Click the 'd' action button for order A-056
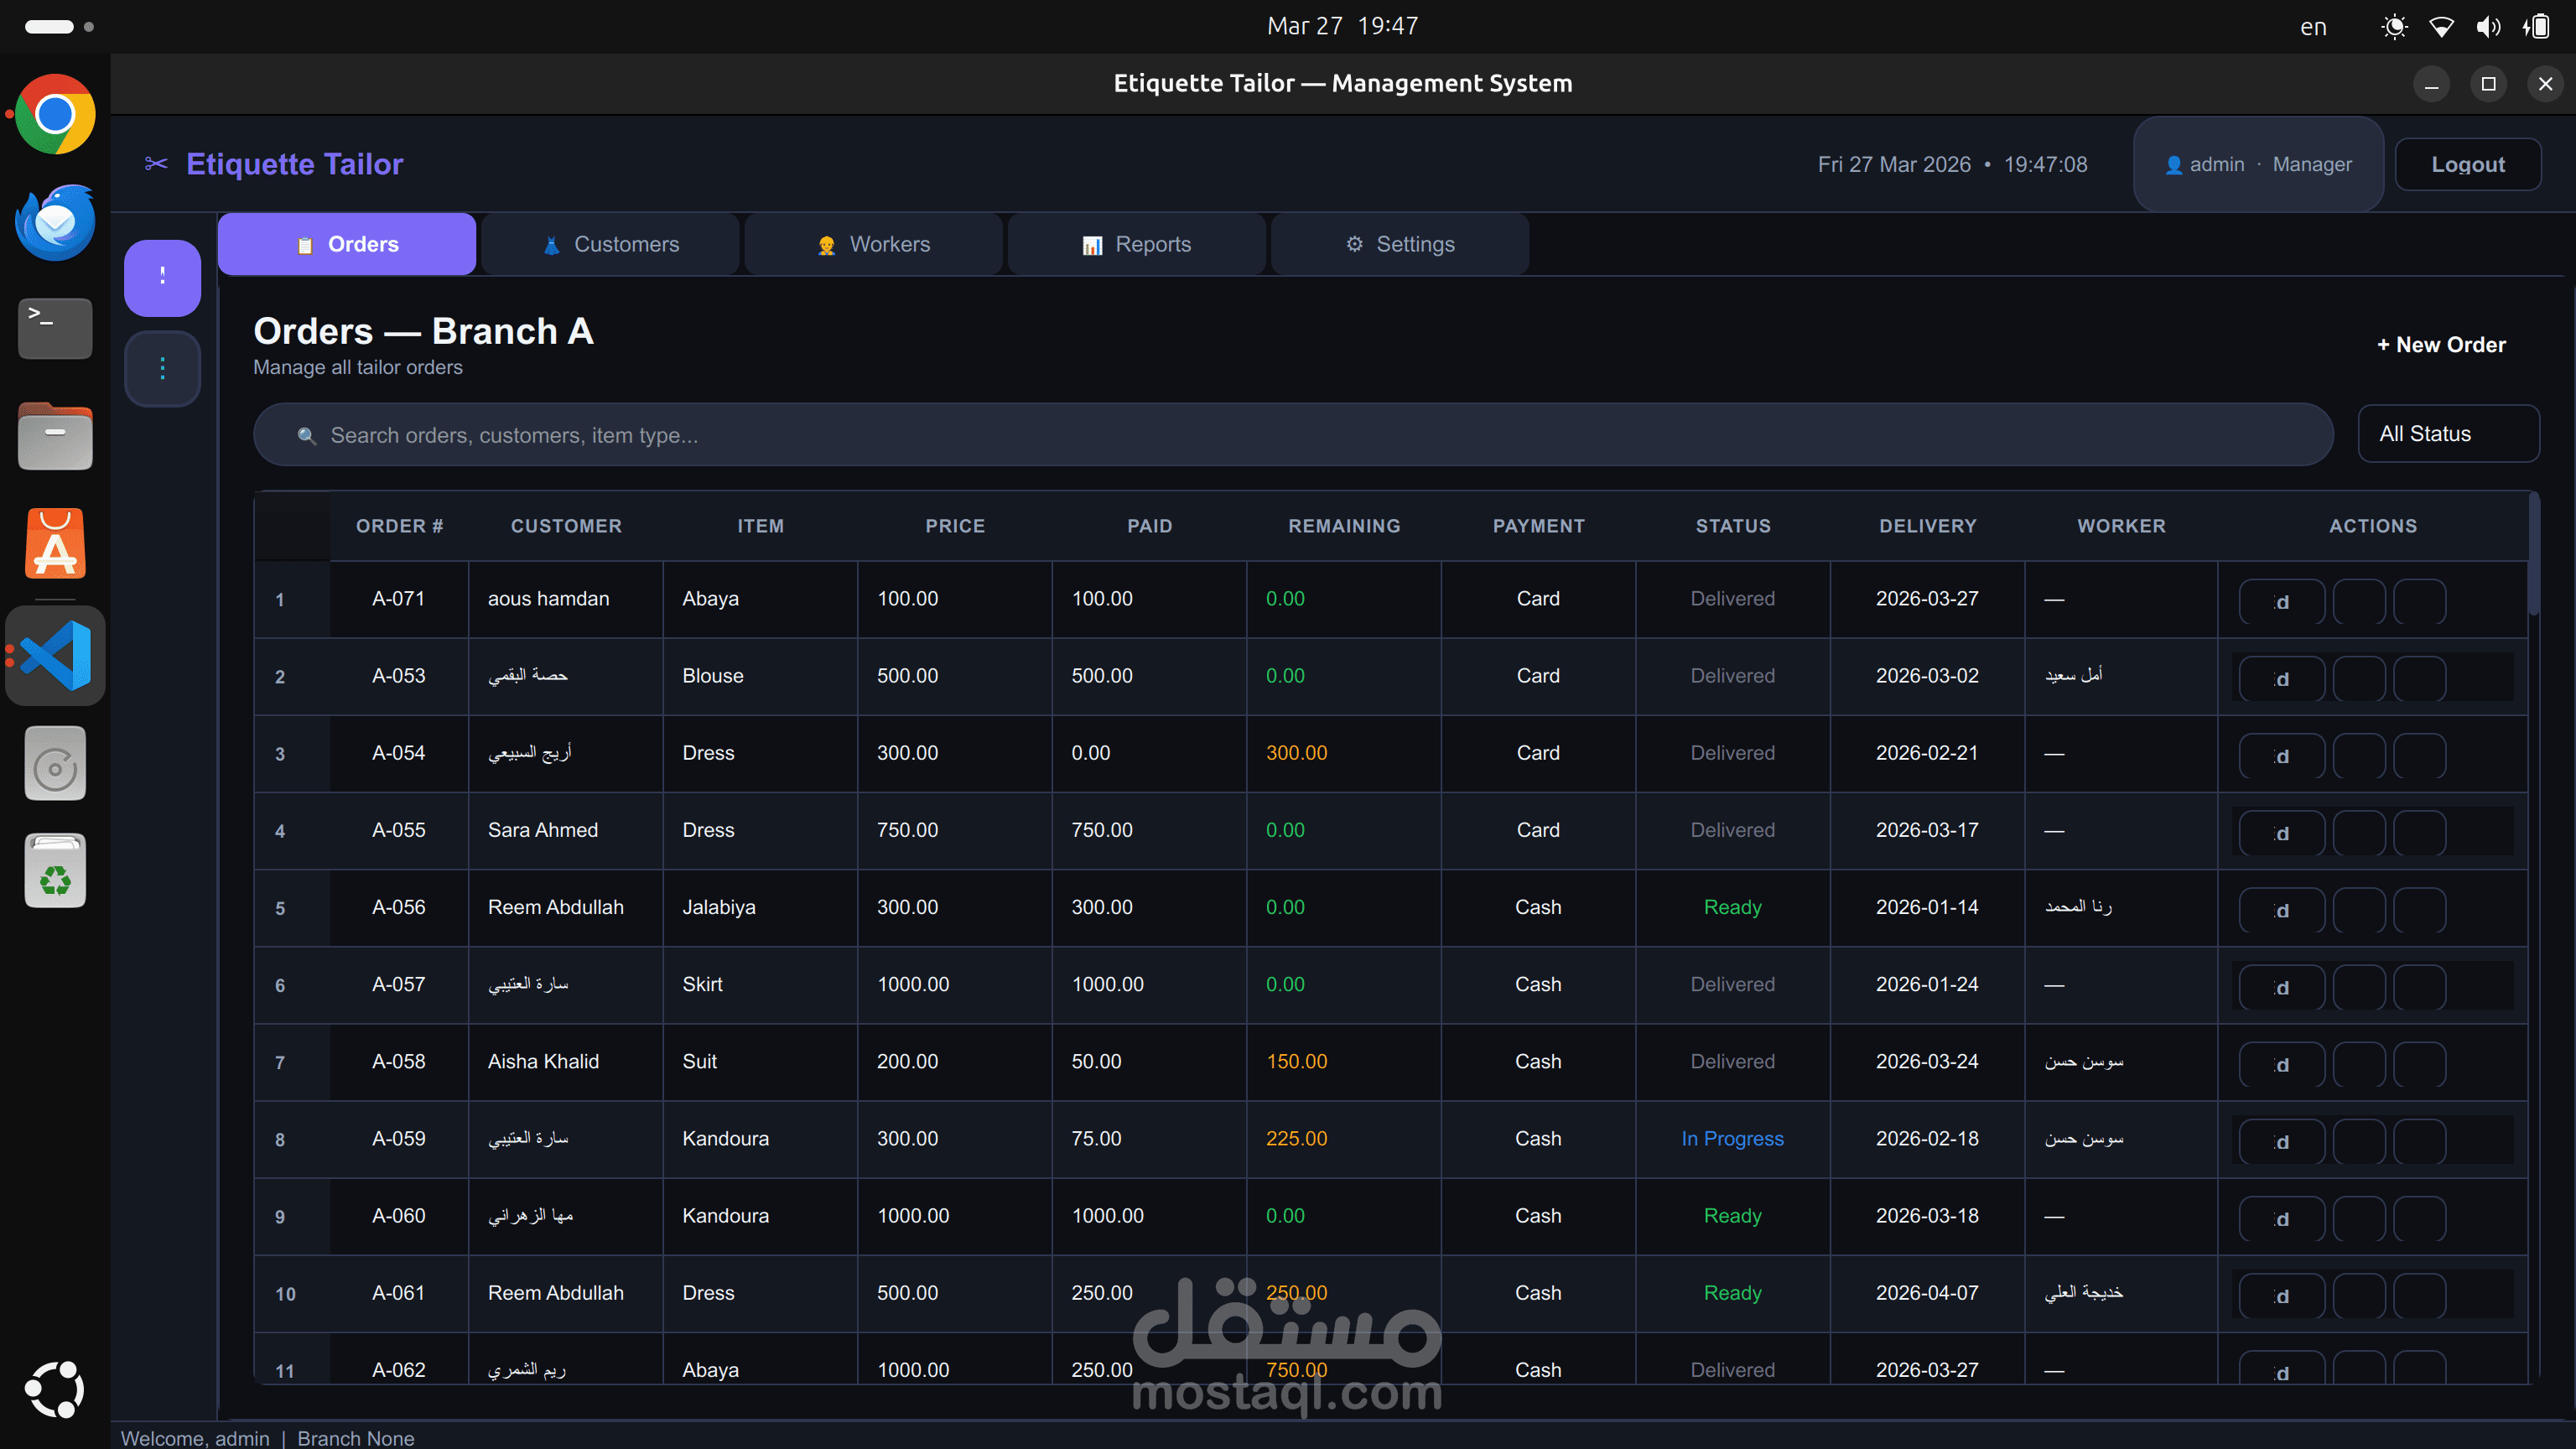The image size is (2576, 1449). point(2281,910)
